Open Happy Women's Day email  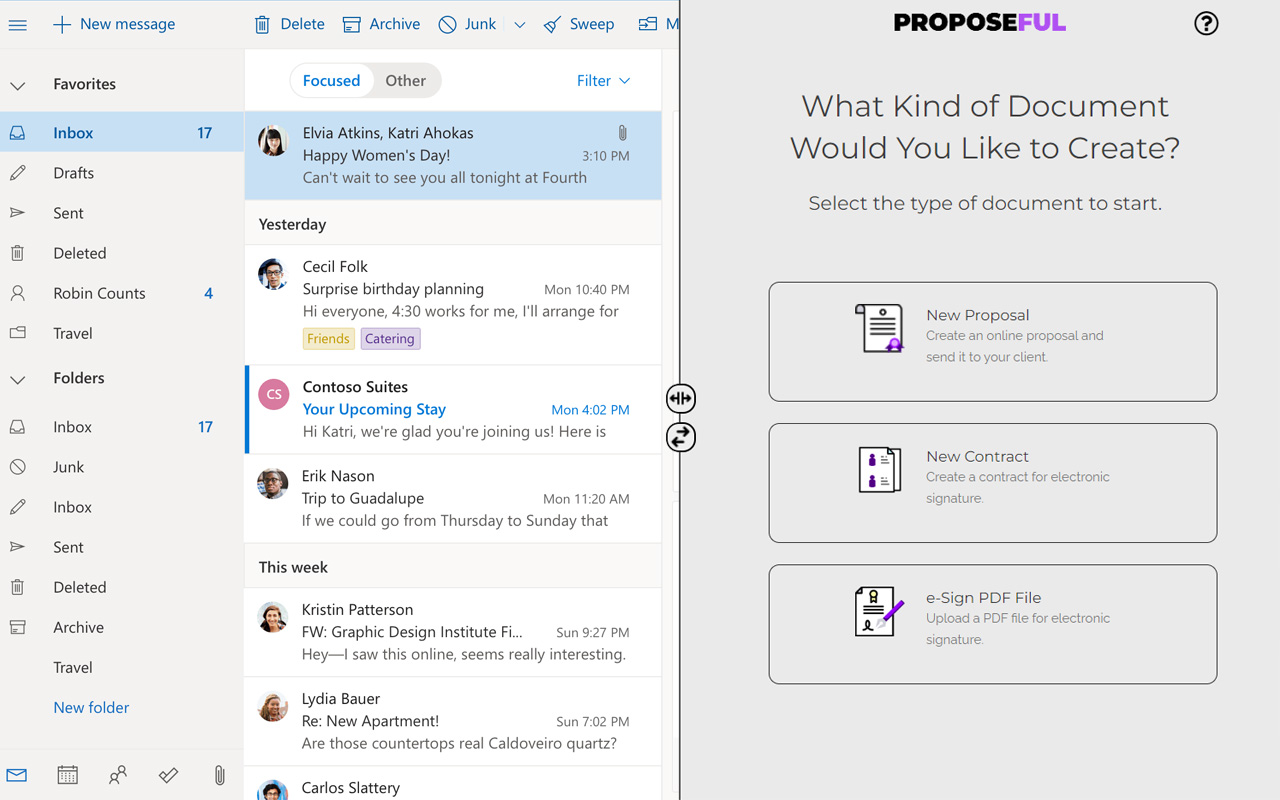point(453,155)
